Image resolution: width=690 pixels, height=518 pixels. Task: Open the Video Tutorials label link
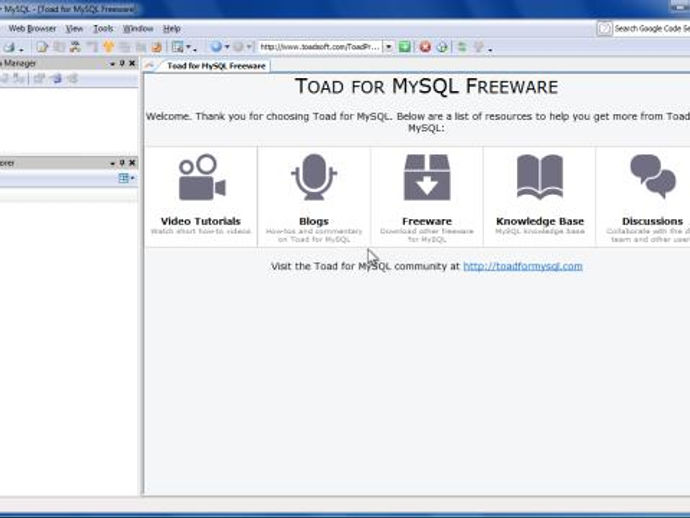[201, 221]
